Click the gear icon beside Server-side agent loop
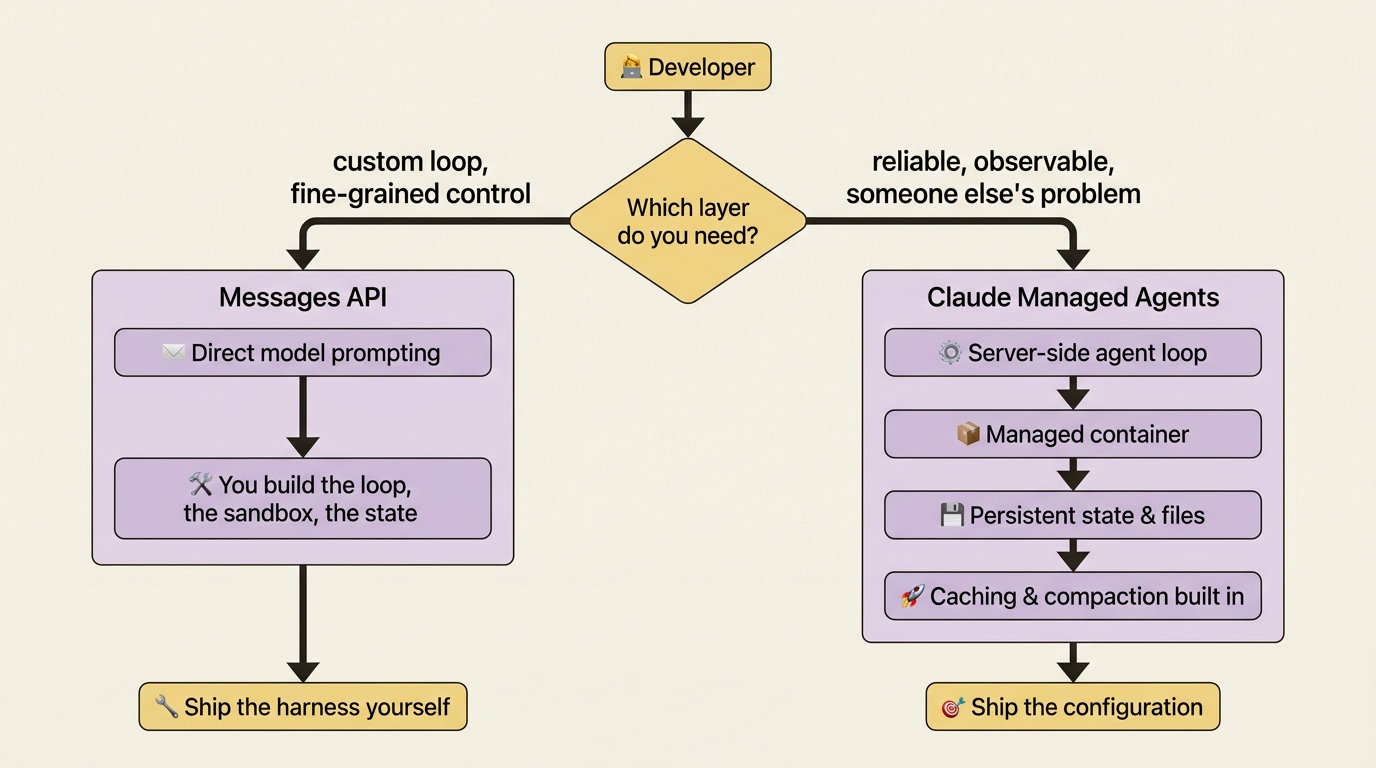1376x768 pixels. point(949,353)
